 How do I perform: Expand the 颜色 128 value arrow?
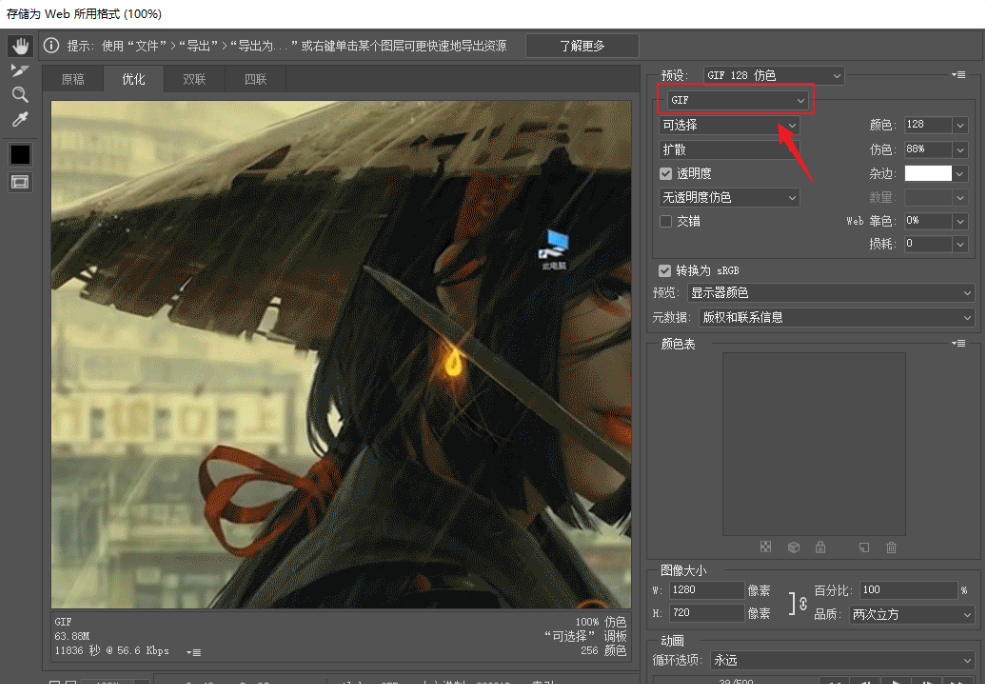point(960,125)
